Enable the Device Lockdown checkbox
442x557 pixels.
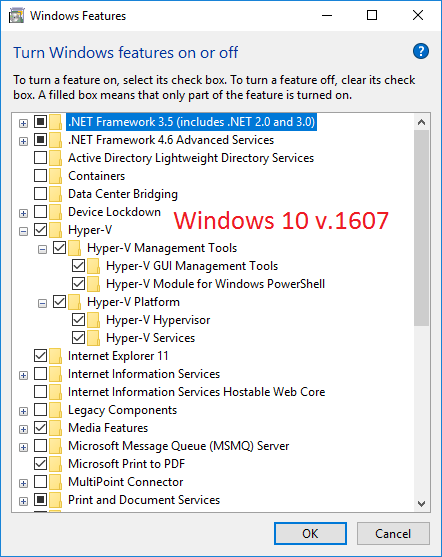(41, 212)
